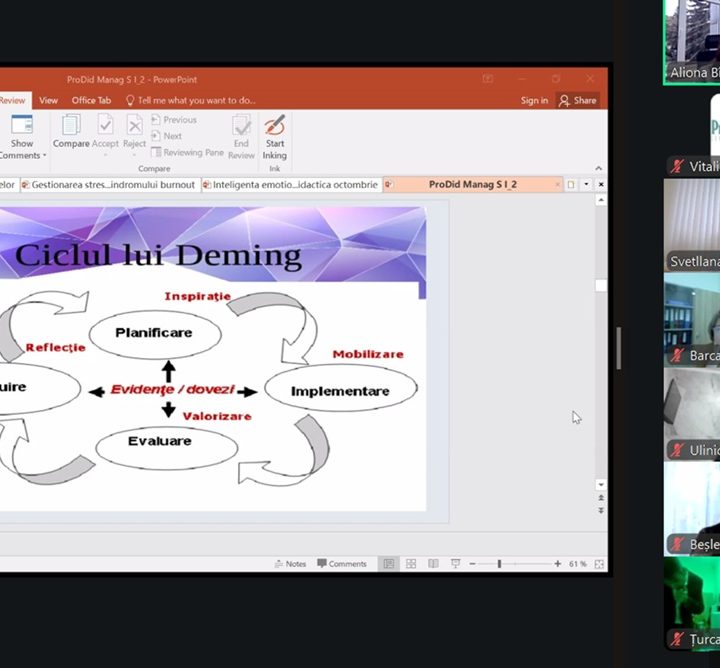This screenshot has width=720, height=668.
Task: Click the Share button
Action: 577,100
